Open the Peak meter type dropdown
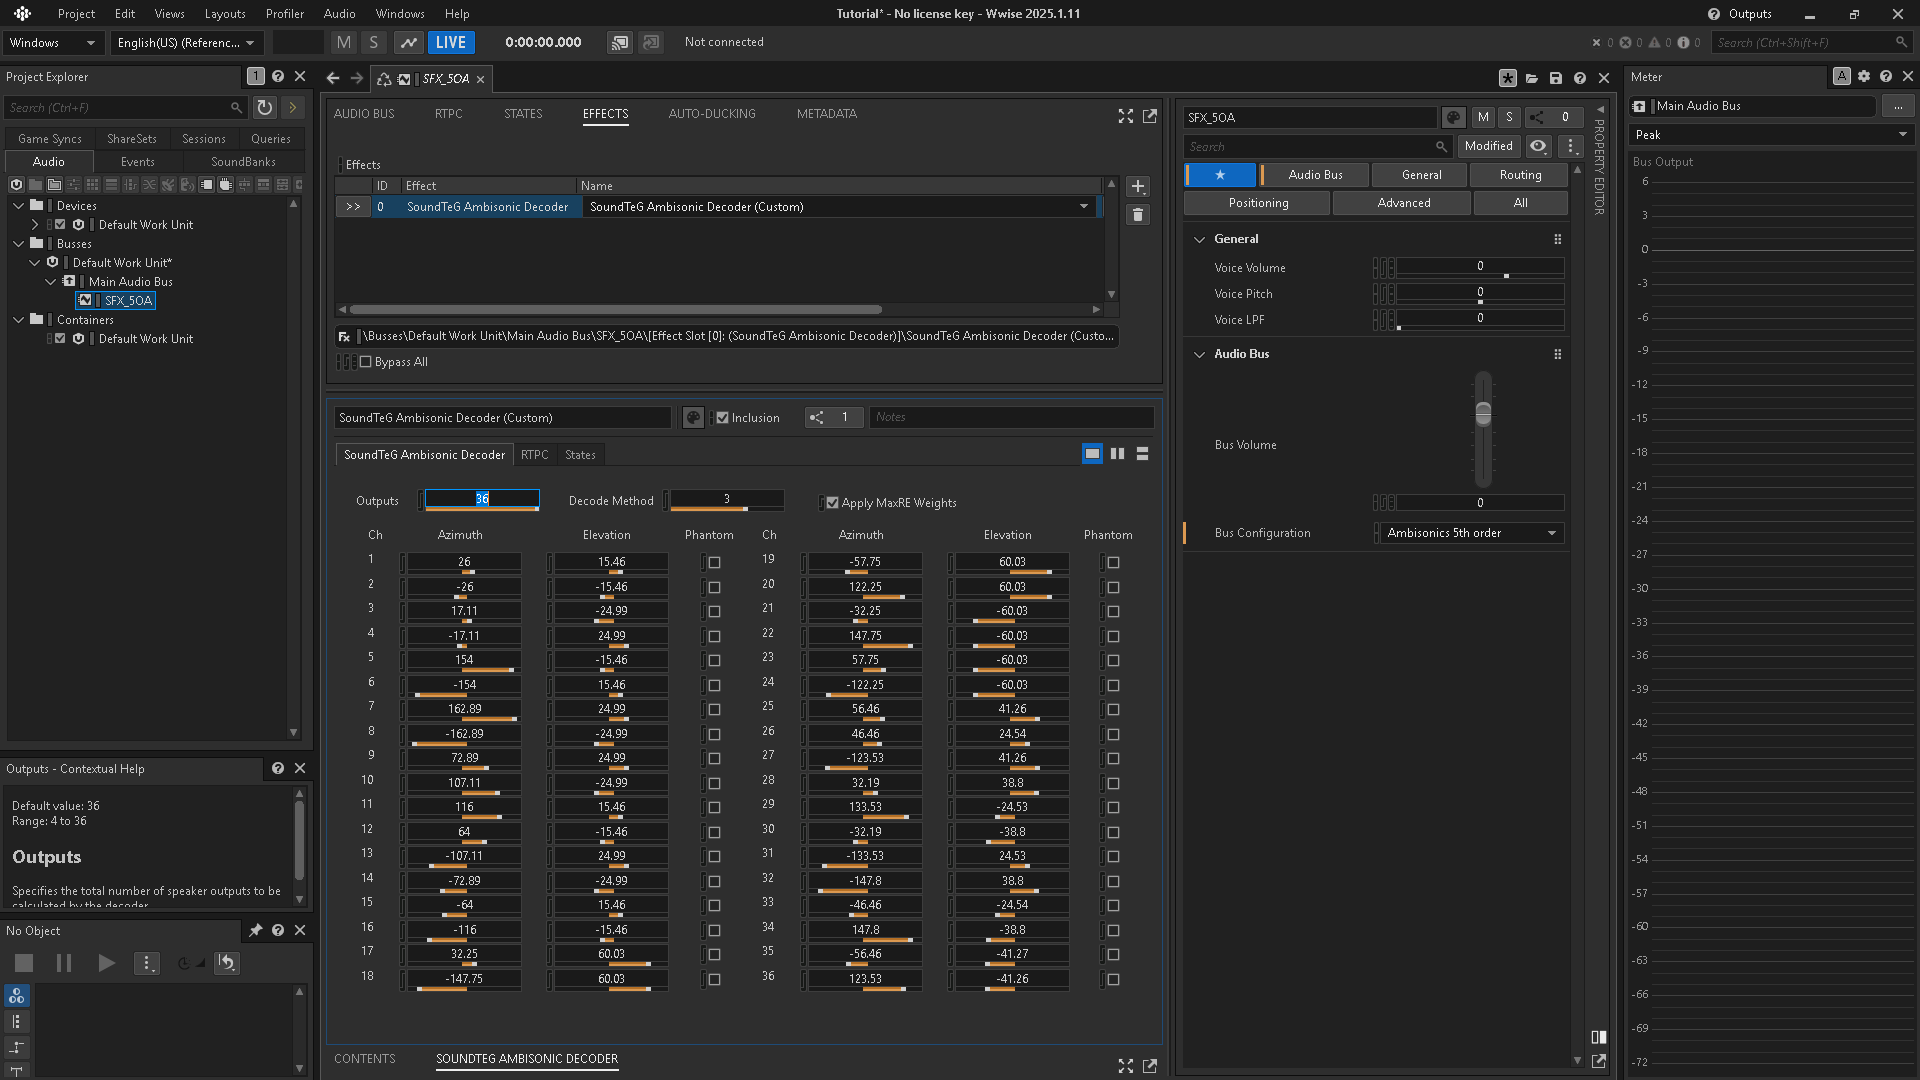 click(1771, 135)
